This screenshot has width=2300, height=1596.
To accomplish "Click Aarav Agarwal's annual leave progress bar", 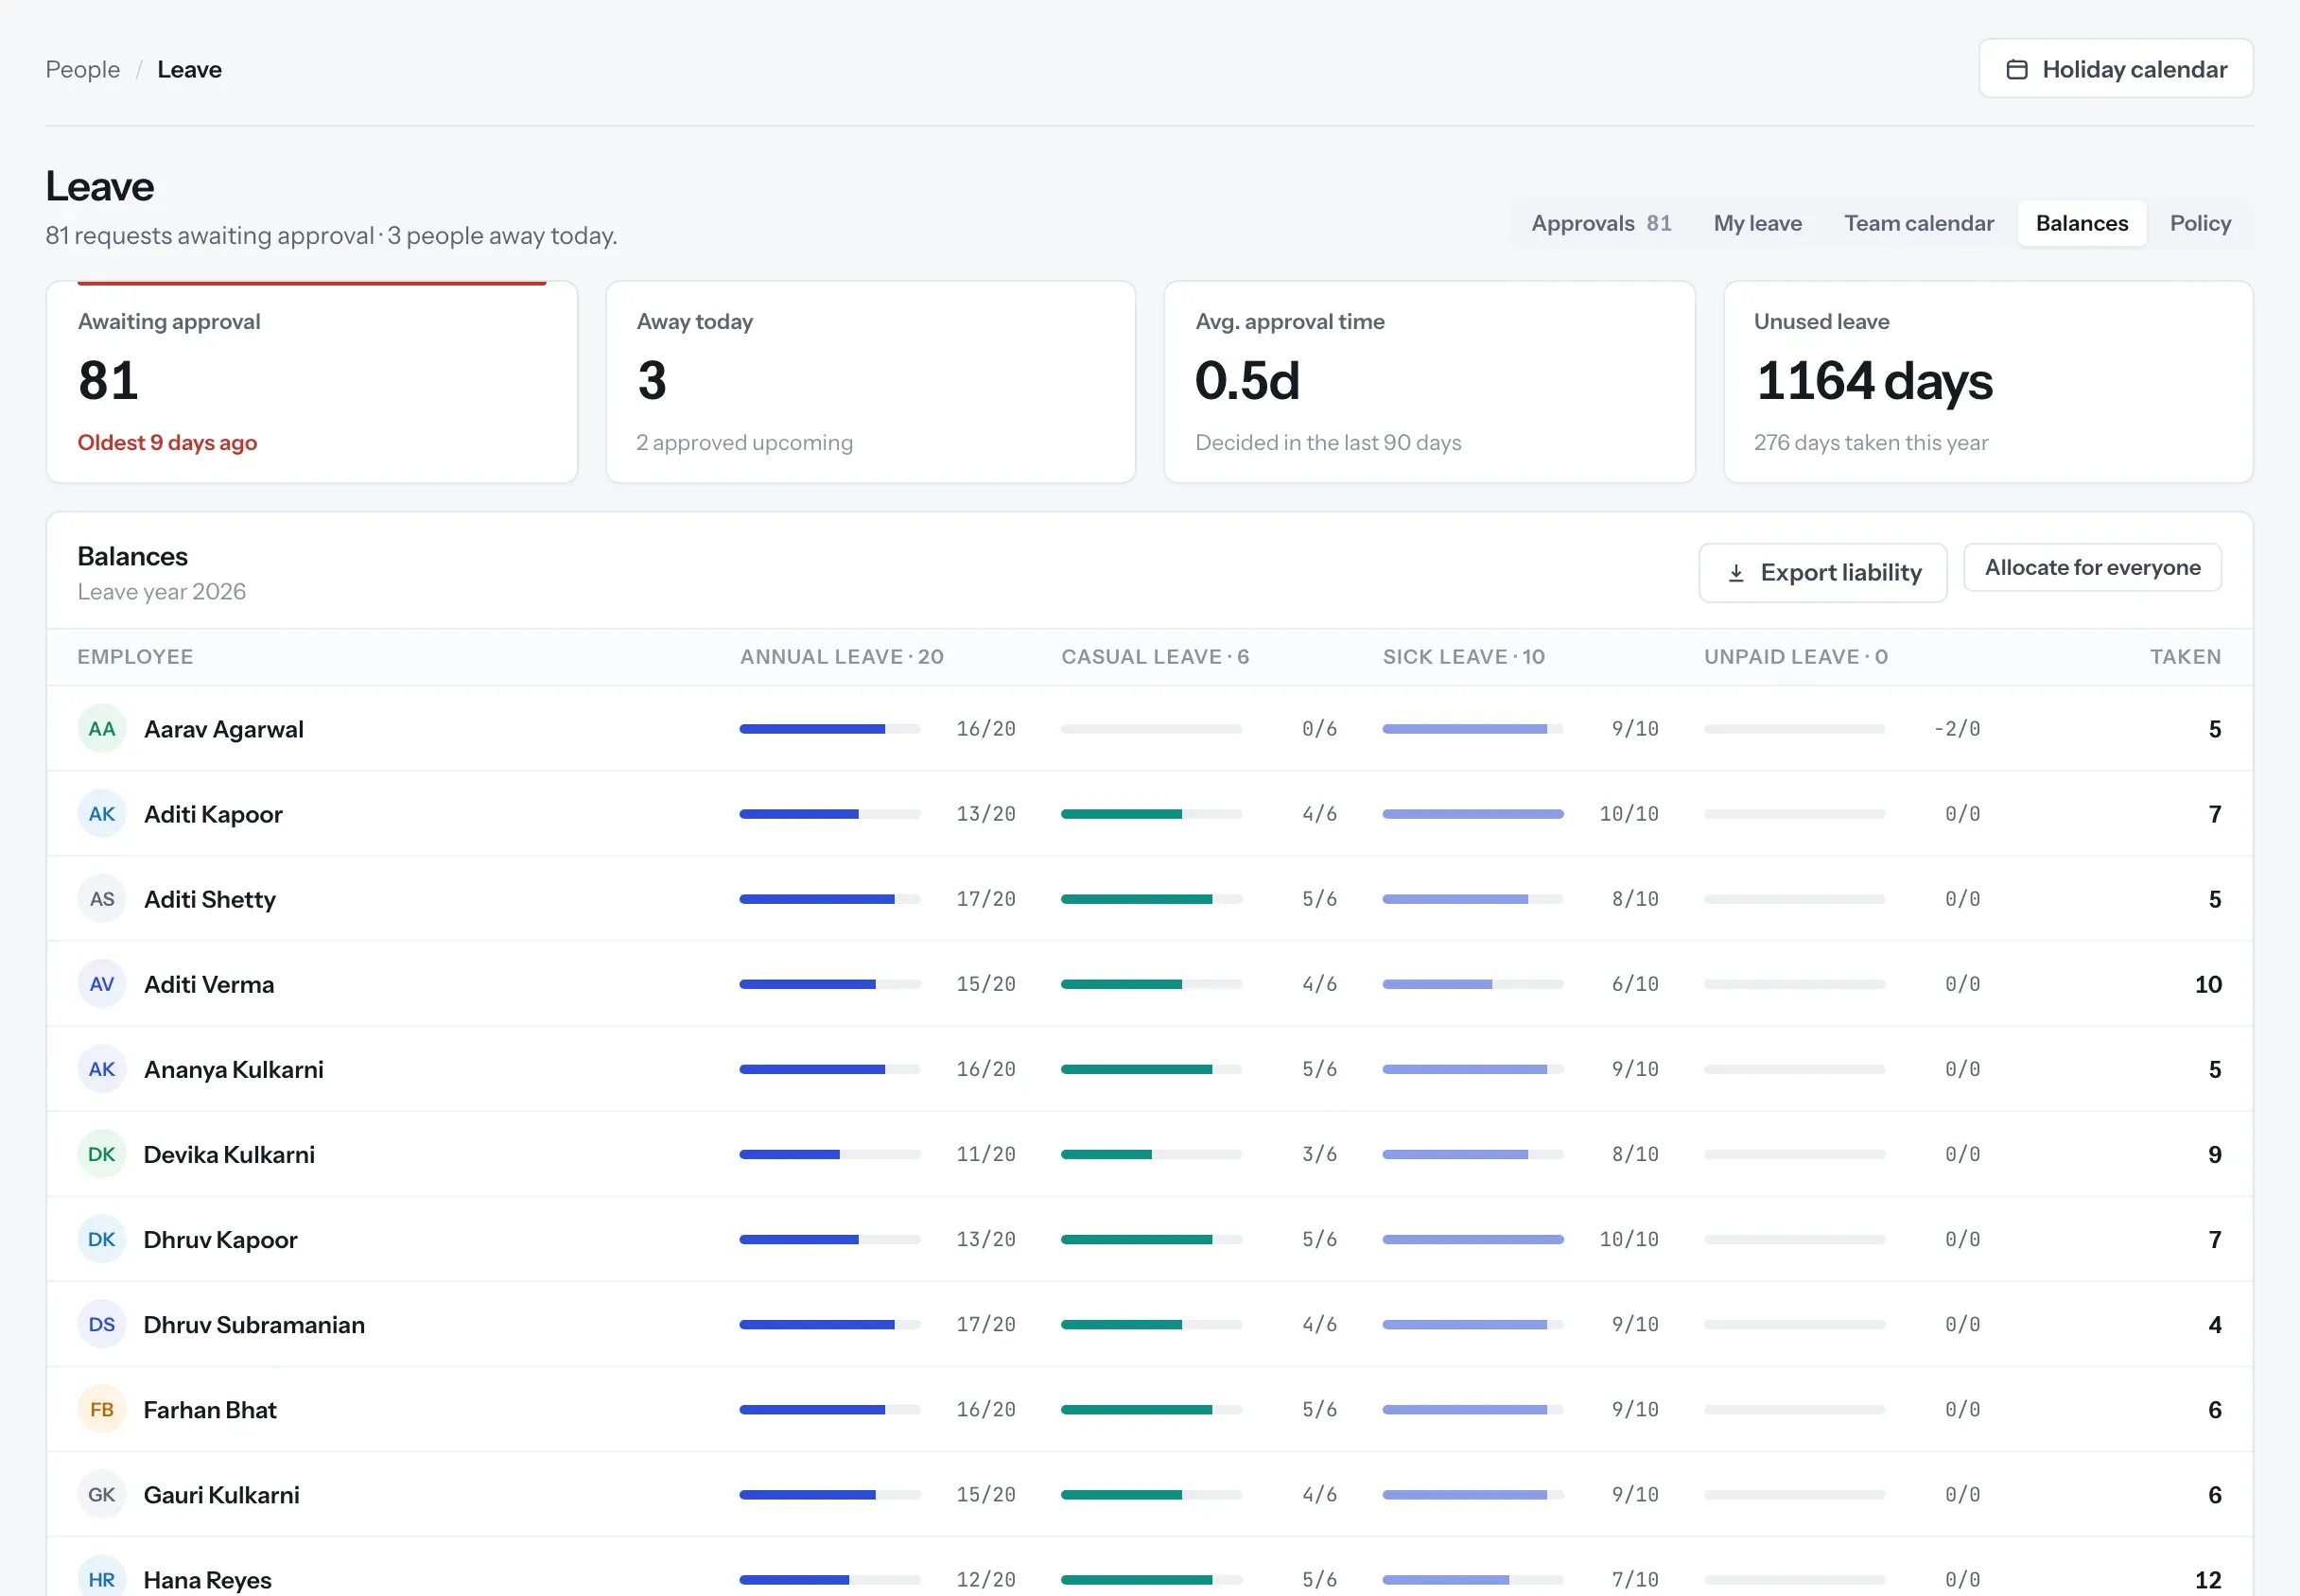I will [829, 729].
